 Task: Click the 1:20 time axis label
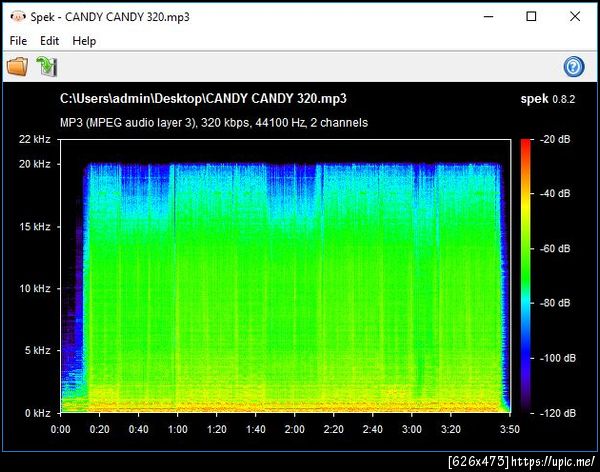coord(217,429)
